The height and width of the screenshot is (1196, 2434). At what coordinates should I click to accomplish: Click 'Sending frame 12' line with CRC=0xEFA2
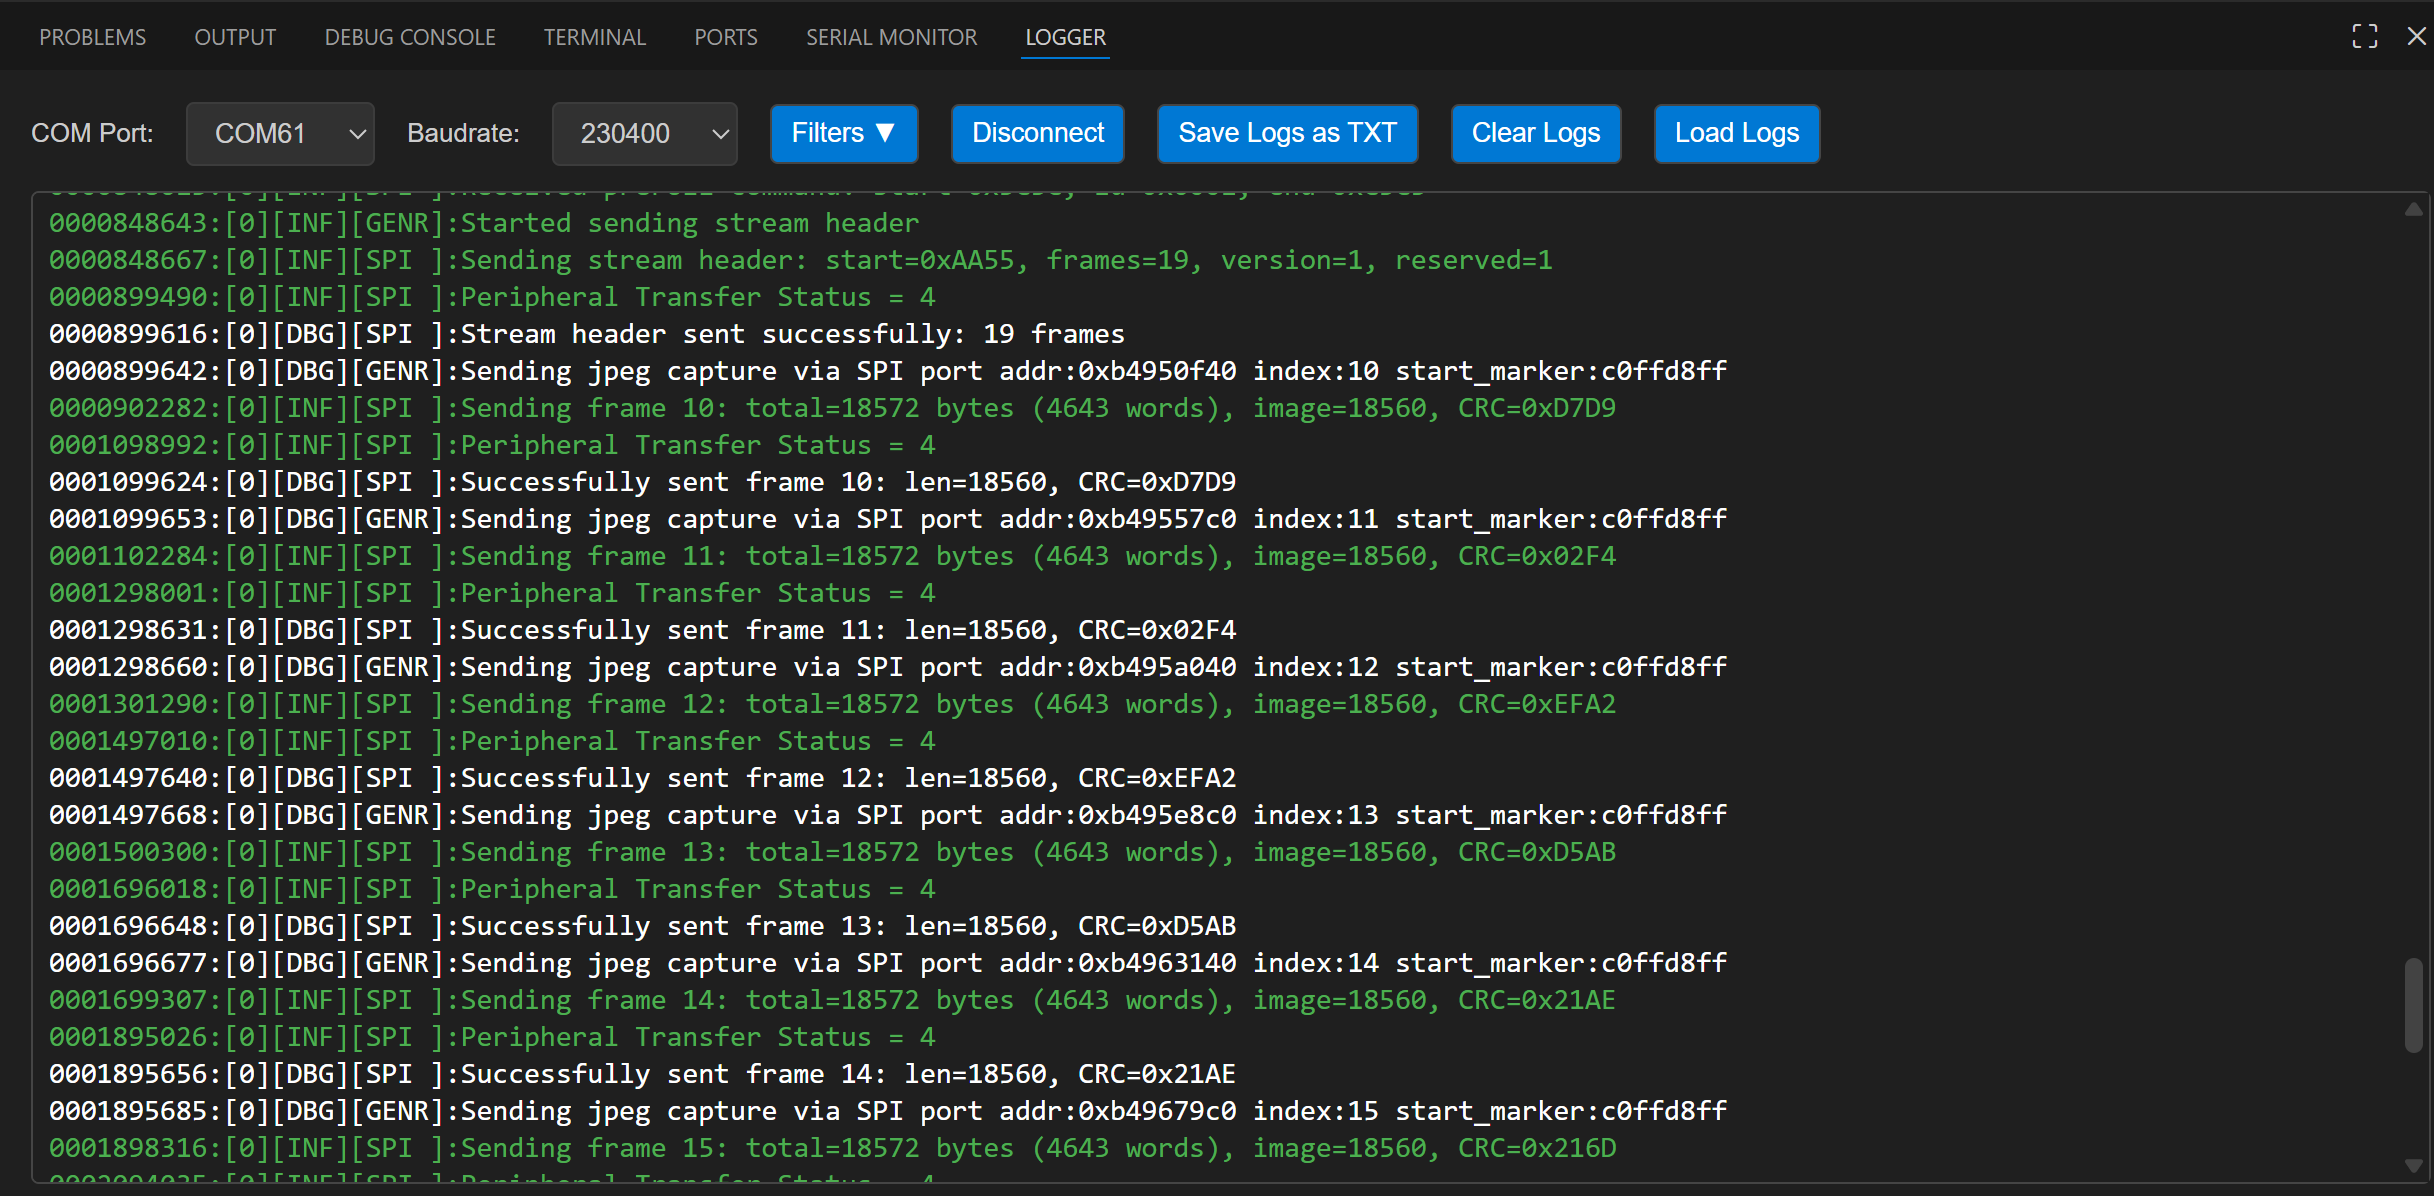832,704
